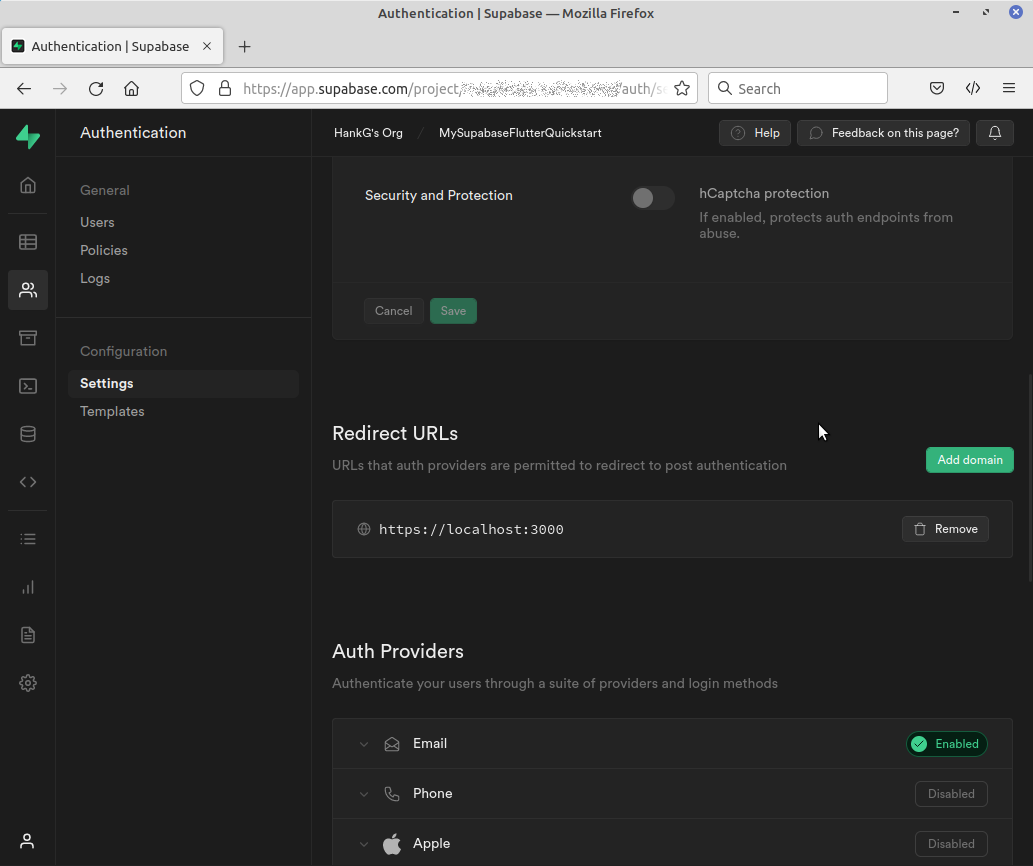1033x866 pixels.
Task: Open Users in Authentication menu
Action: pyautogui.click(x=97, y=222)
